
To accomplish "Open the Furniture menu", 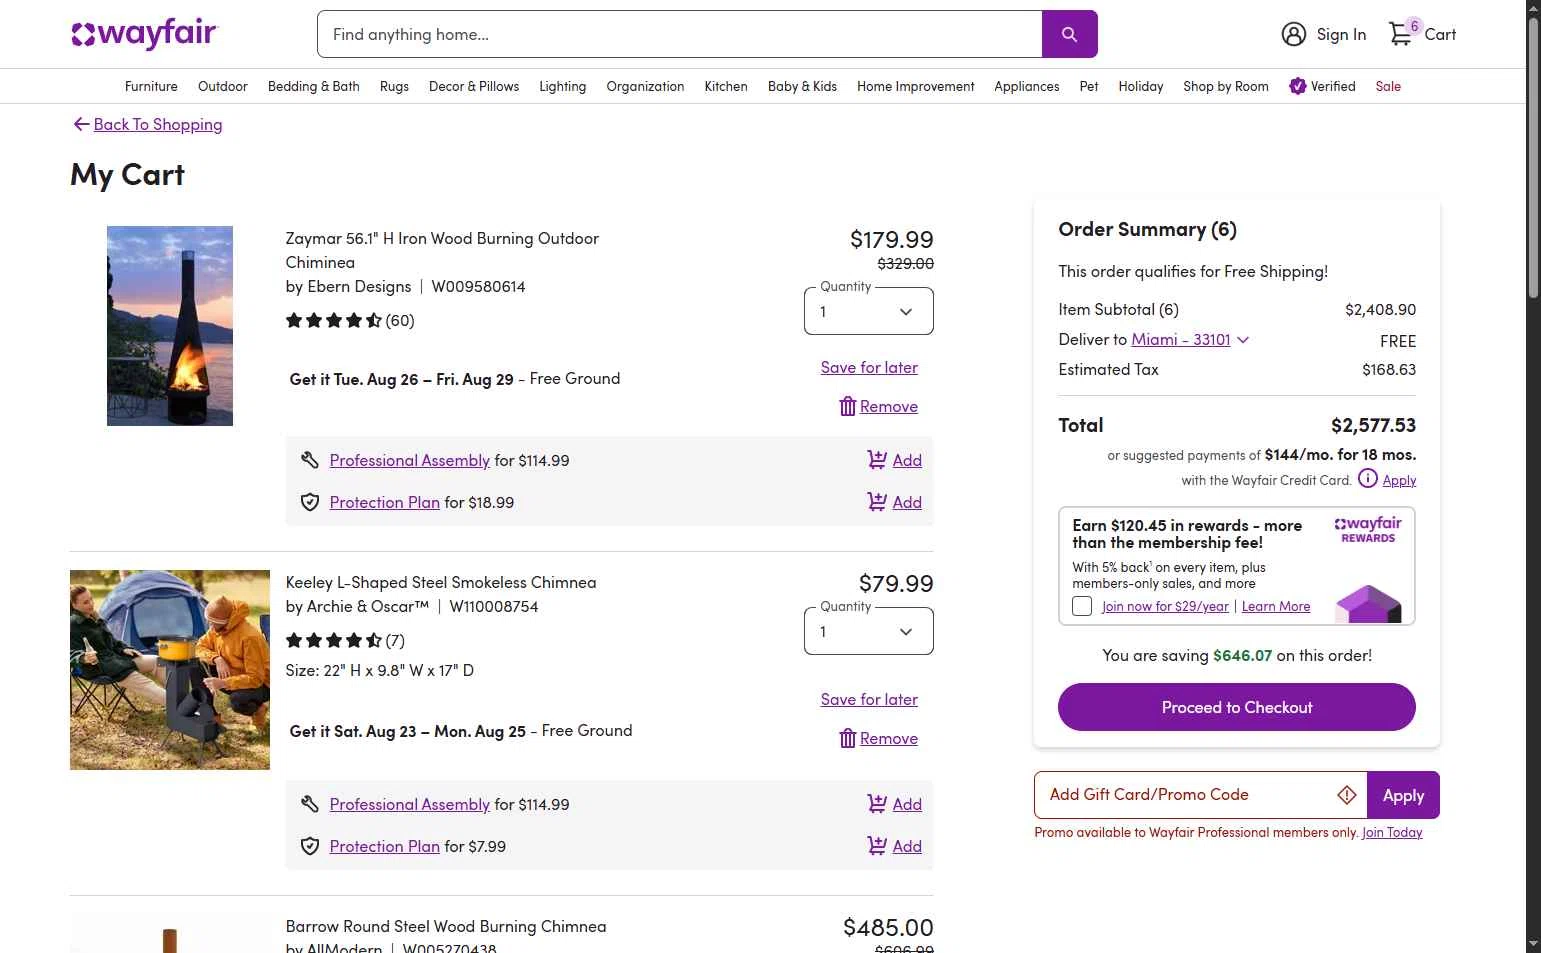I will [x=151, y=86].
